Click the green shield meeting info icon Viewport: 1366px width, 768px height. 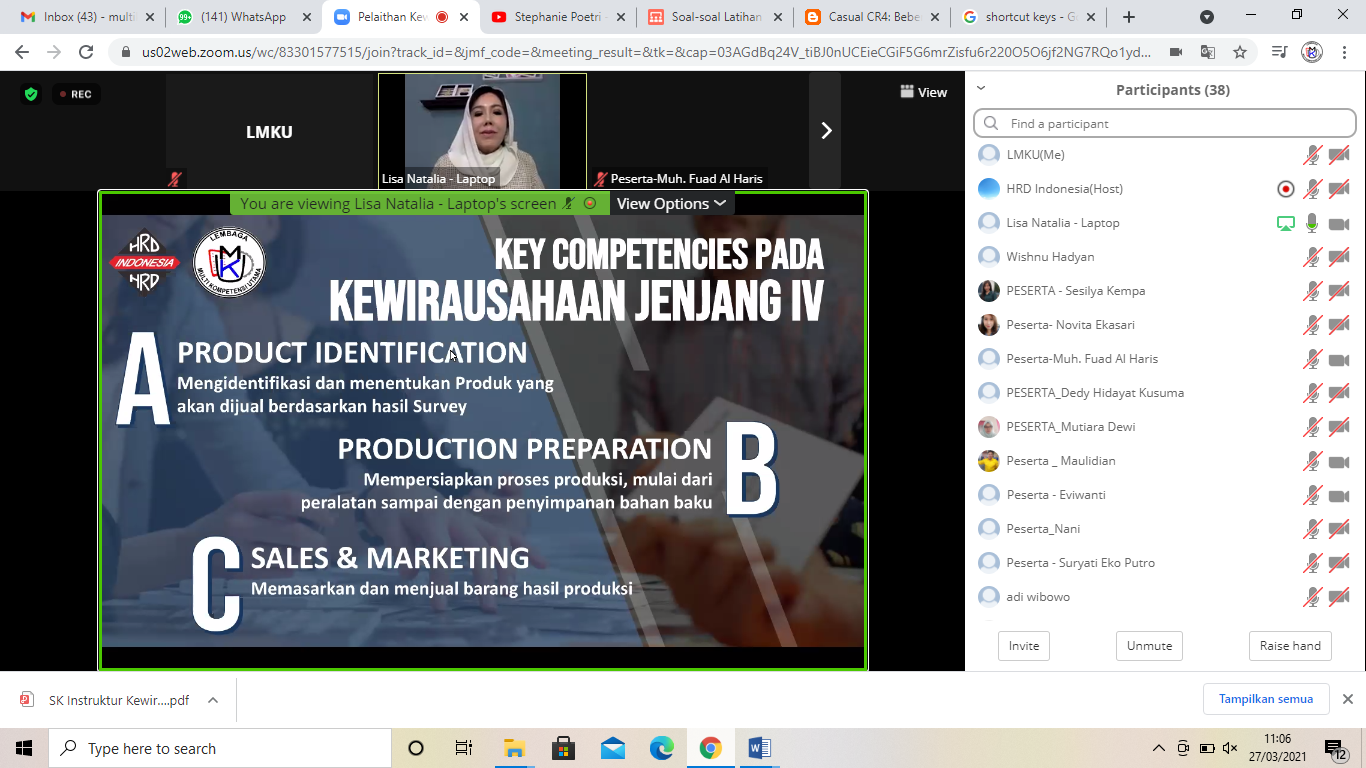pyautogui.click(x=31, y=94)
